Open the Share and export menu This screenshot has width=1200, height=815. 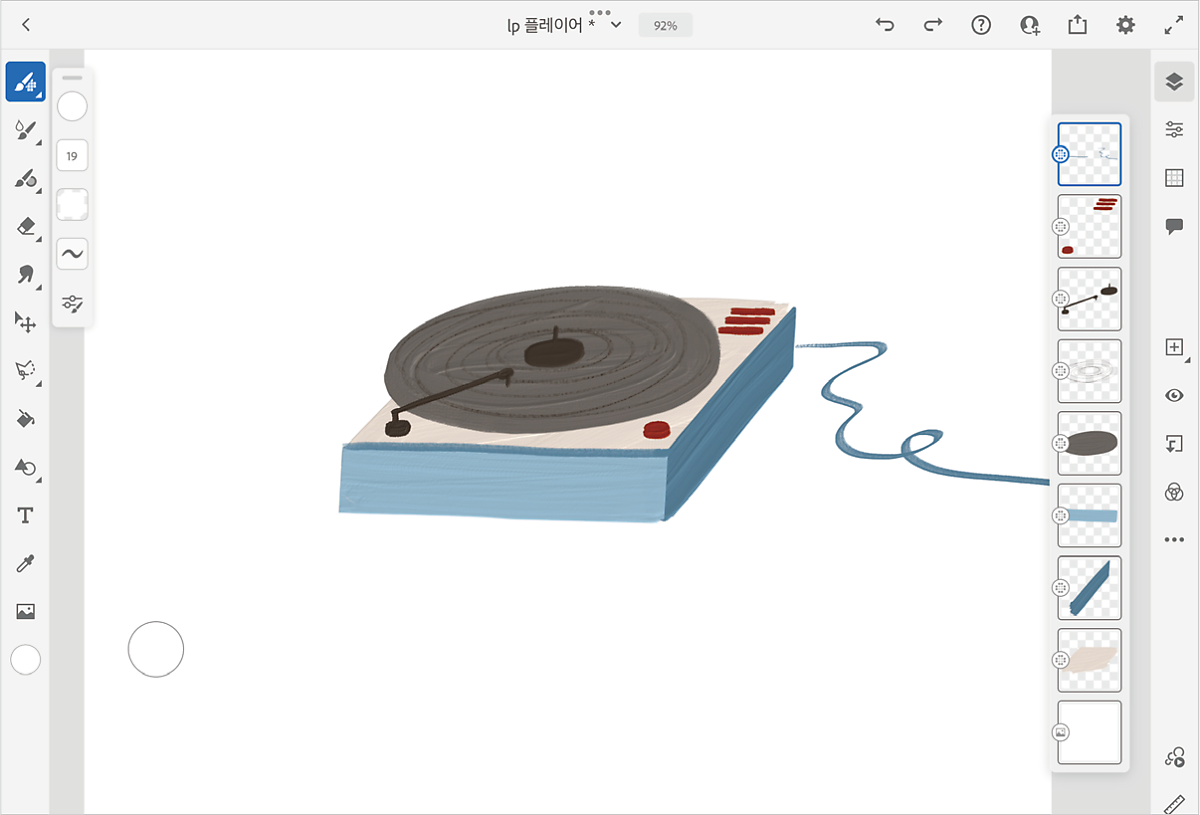tap(1077, 25)
